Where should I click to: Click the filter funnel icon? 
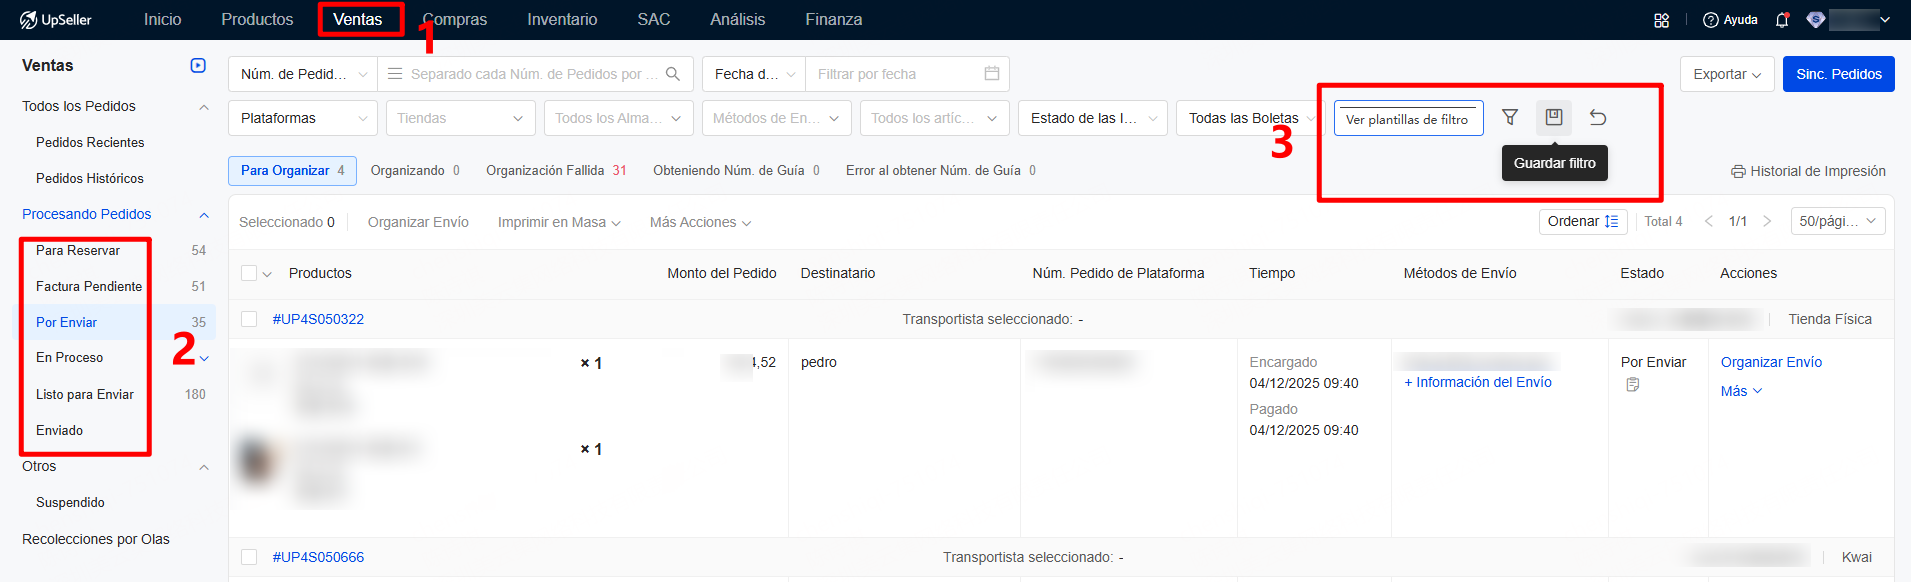coord(1510,118)
